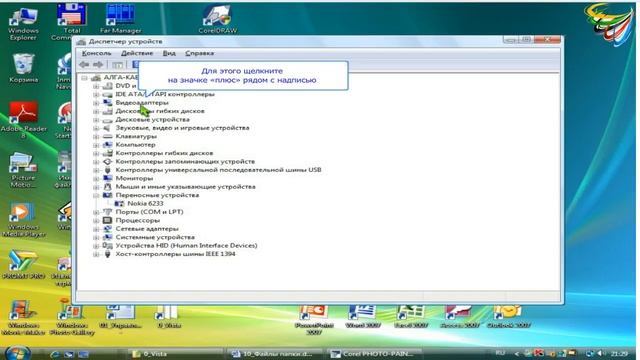Expand the Видеоадаптеры node
Image resolution: width=640 pixels, height=360 pixels.
point(96,103)
